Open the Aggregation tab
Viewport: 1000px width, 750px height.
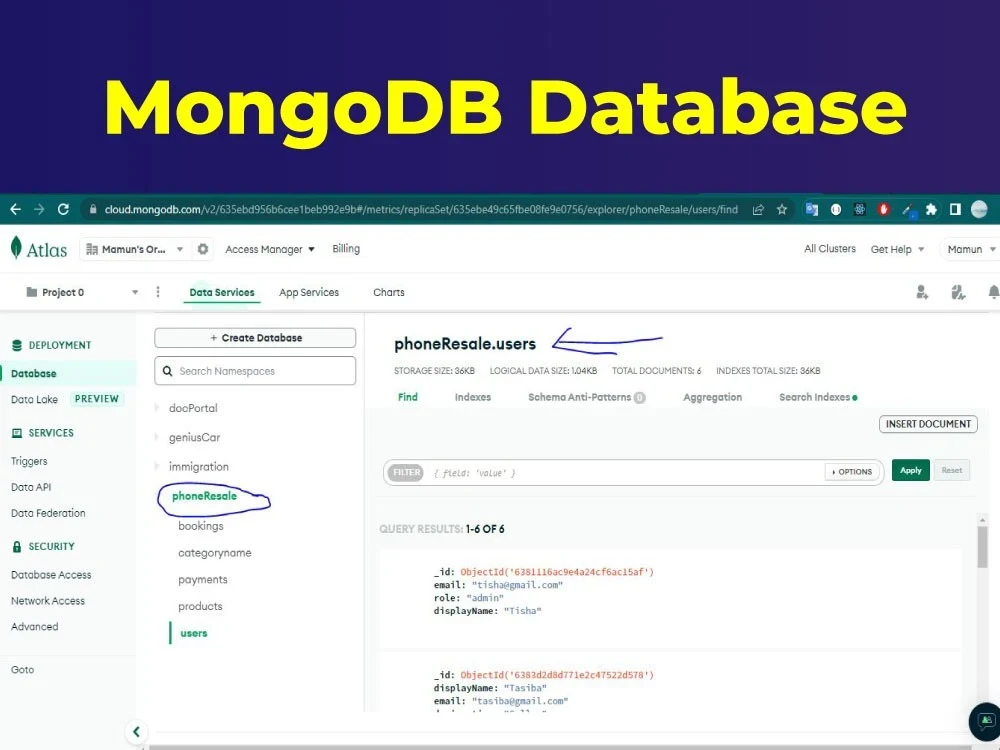tap(712, 397)
